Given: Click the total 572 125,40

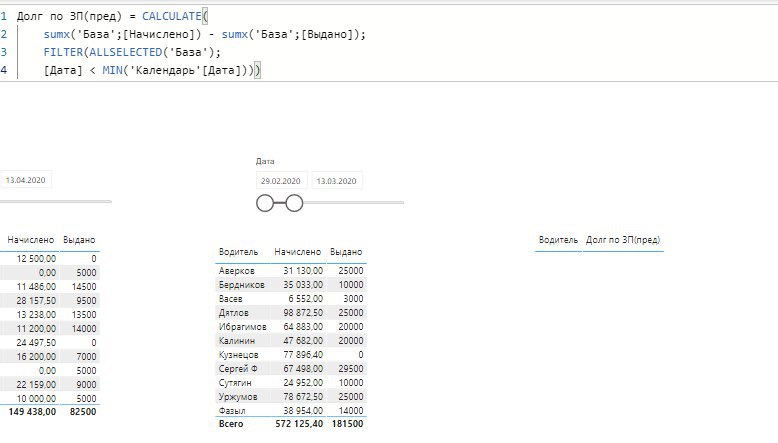Looking at the screenshot, I should 299,424.
